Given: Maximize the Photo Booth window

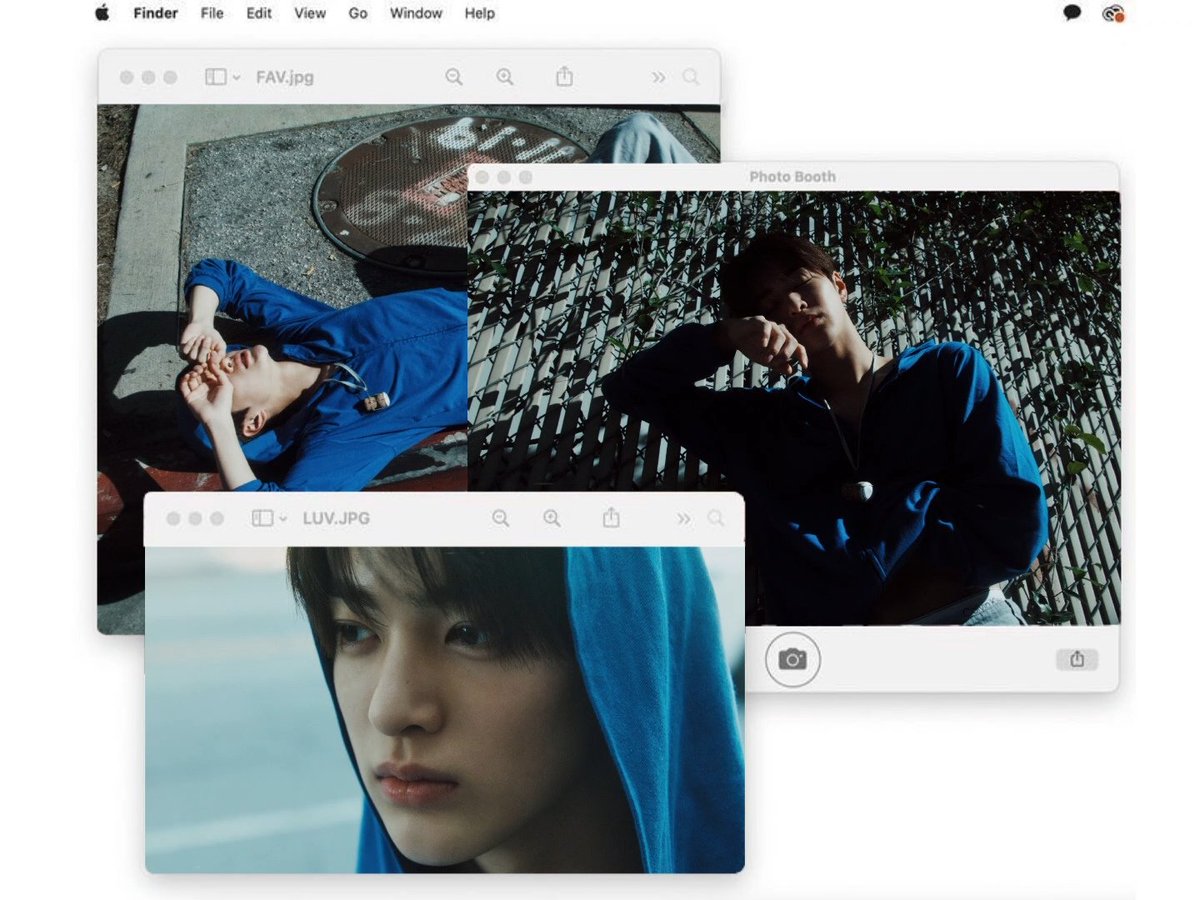Looking at the screenshot, I should click(526, 177).
